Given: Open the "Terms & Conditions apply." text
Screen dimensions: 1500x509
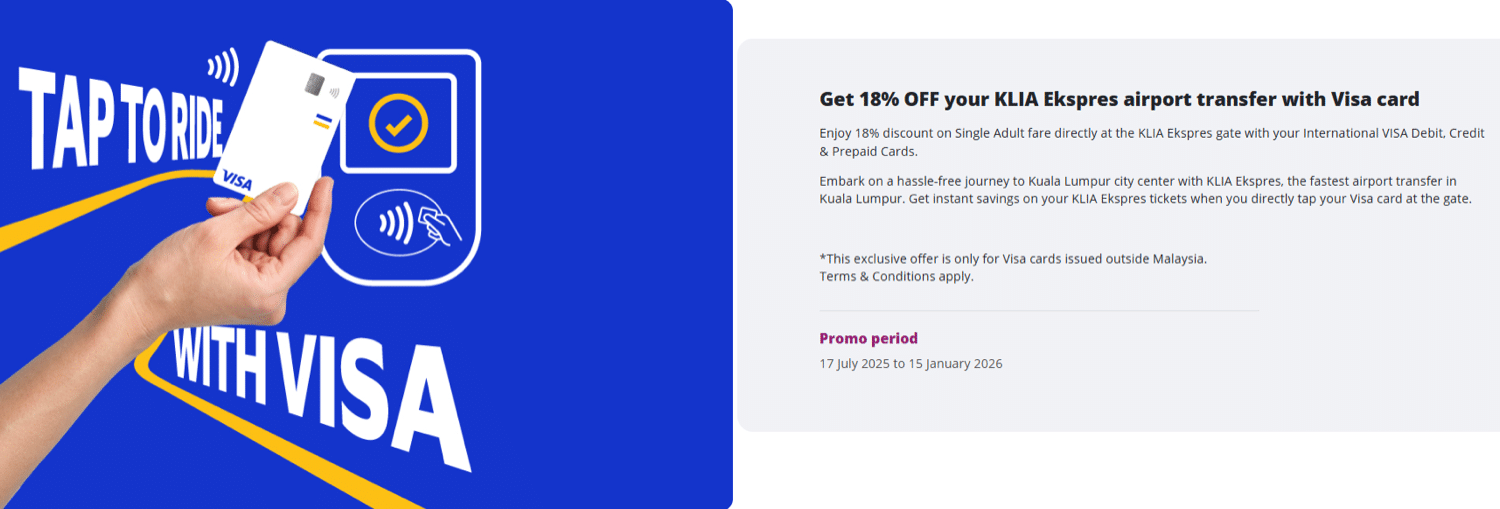Looking at the screenshot, I should pyautogui.click(x=896, y=277).
